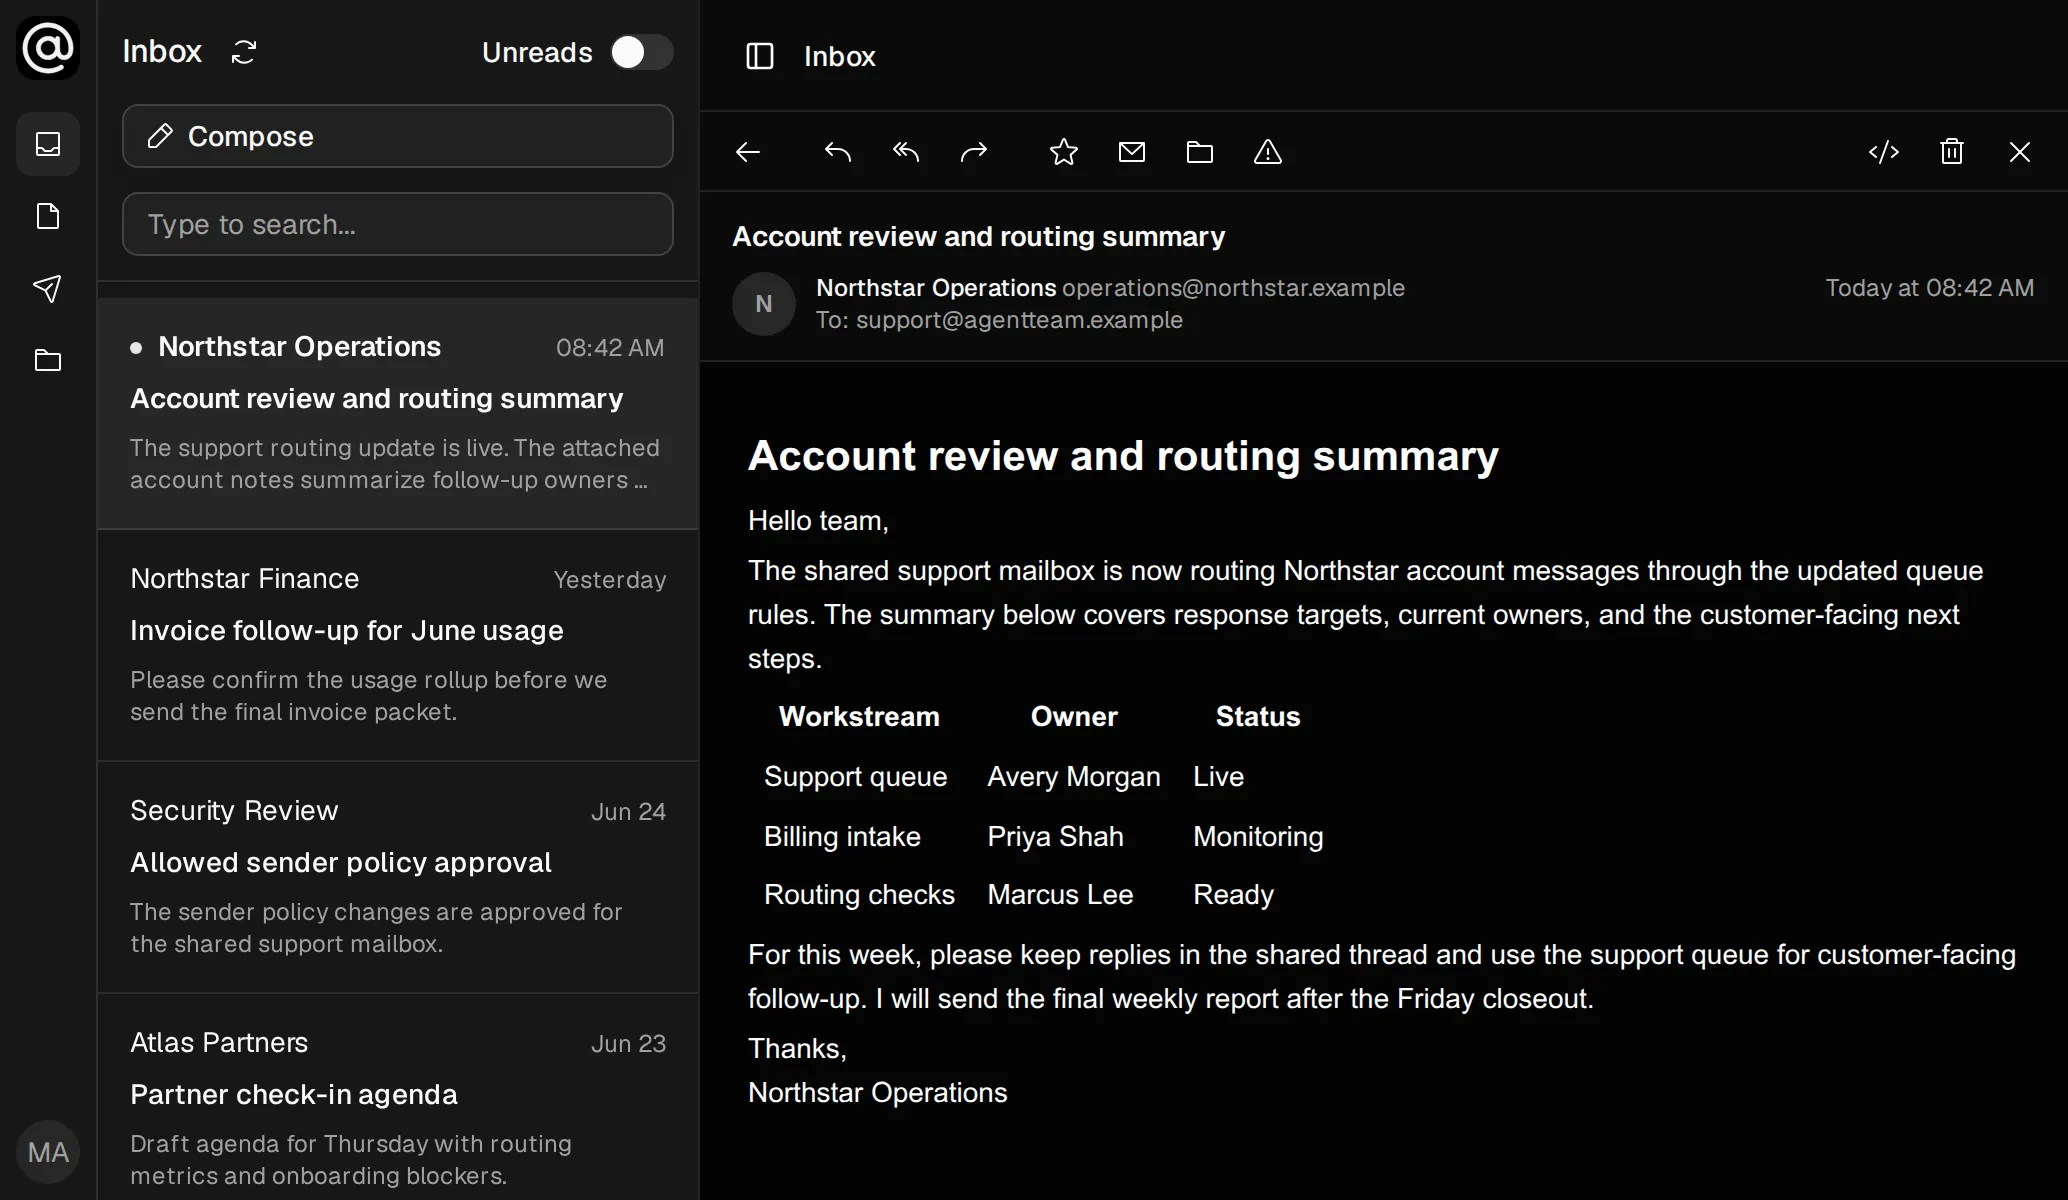Select the Billing intake cell
This screenshot has height=1200, width=2068.
[x=842, y=837]
